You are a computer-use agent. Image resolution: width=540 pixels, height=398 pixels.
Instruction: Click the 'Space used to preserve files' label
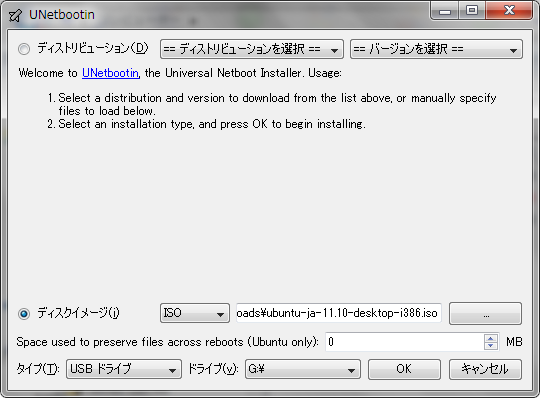[x=167, y=342]
